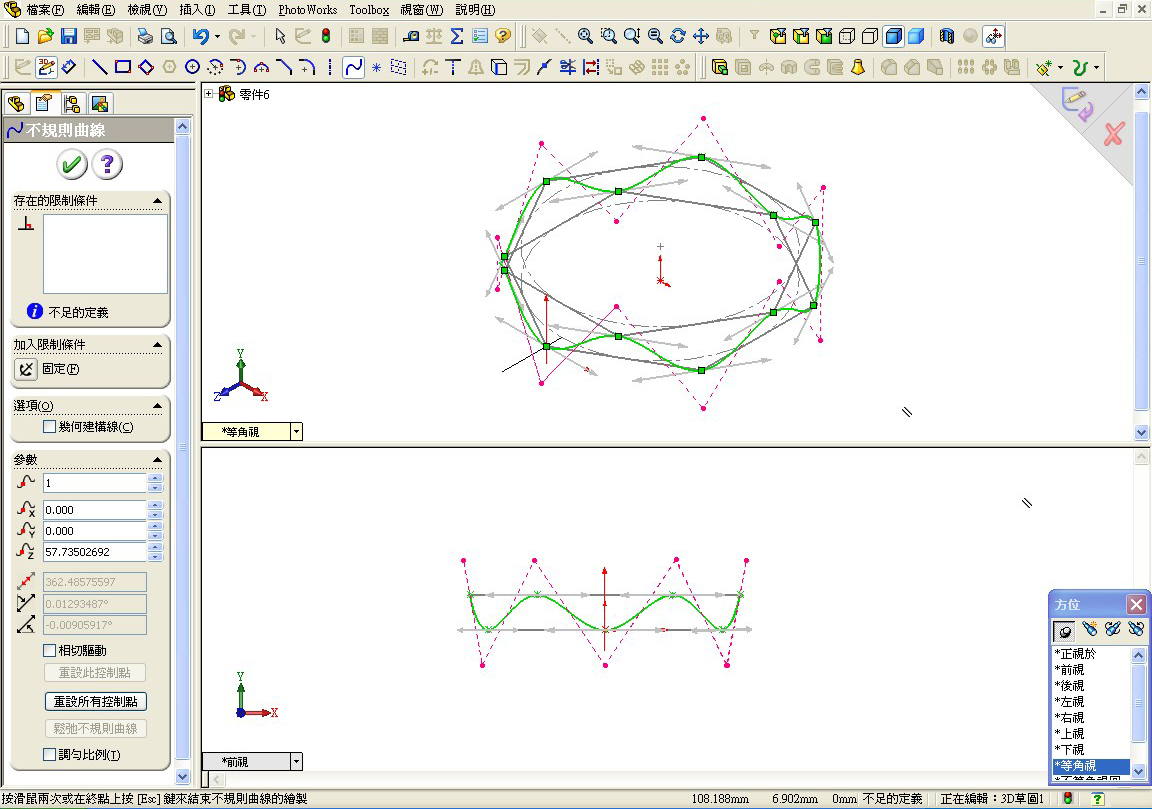
Task: Select the Point sketch tool
Action: pyautogui.click(x=376, y=67)
